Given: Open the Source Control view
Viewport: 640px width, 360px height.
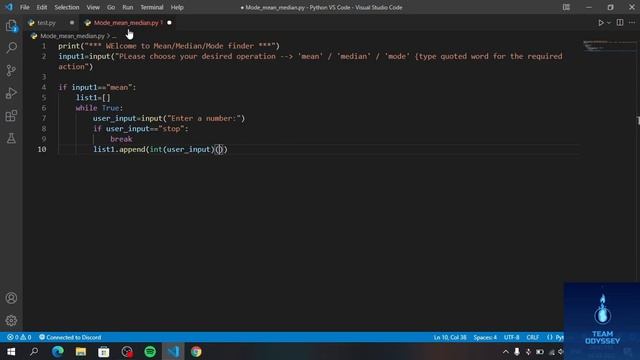Looking at the screenshot, I should [x=11, y=70].
